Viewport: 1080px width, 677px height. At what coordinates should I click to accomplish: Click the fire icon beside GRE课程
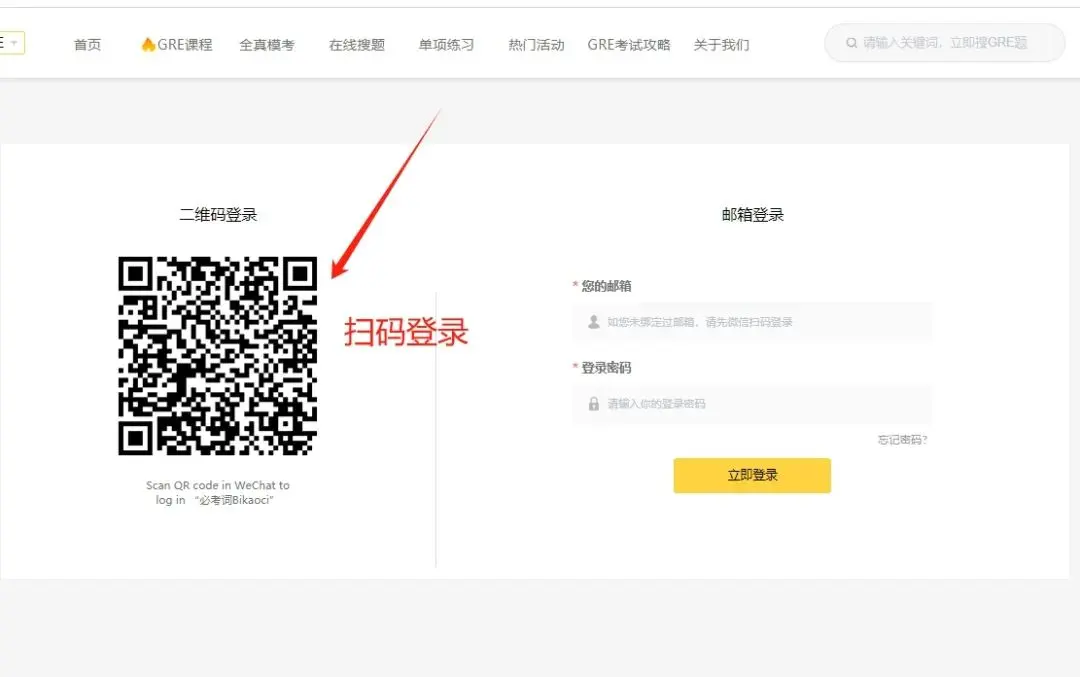coord(147,44)
